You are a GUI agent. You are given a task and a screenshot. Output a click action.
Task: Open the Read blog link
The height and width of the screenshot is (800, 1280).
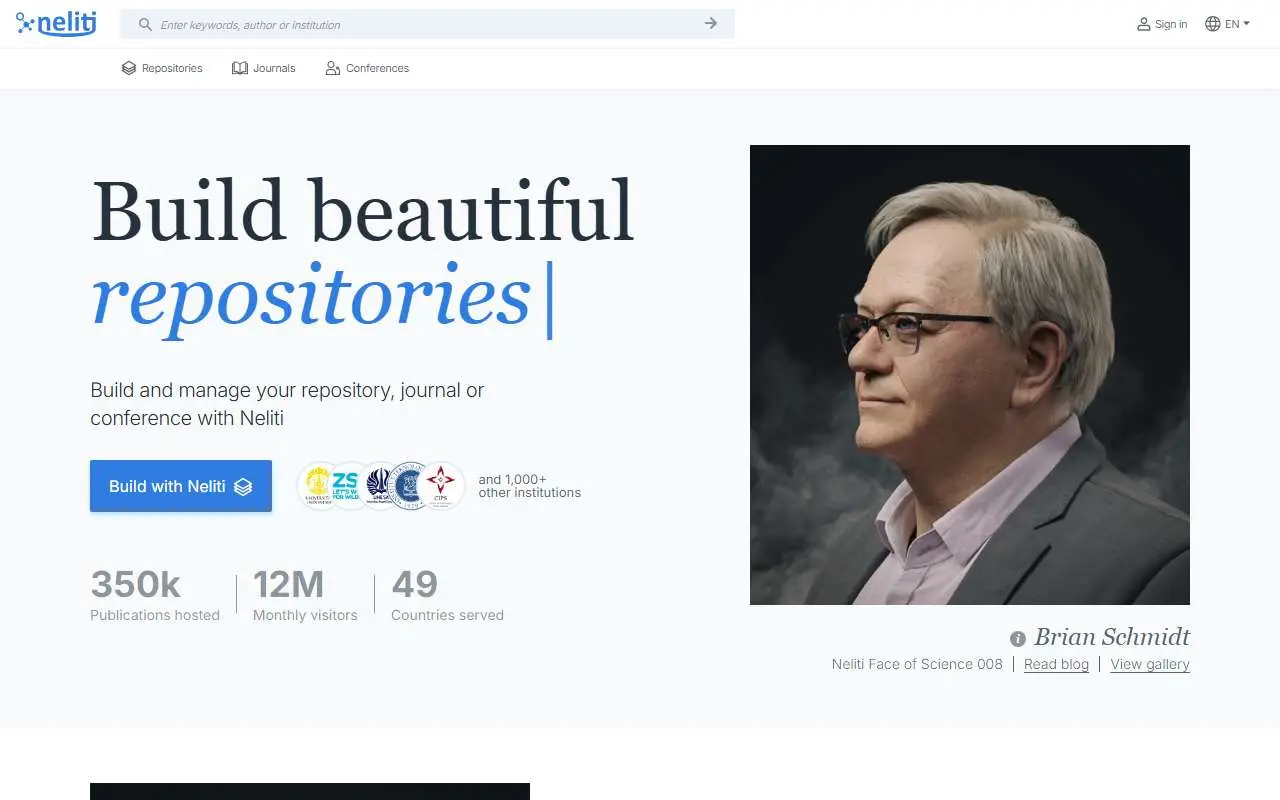[x=1056, y=664]
